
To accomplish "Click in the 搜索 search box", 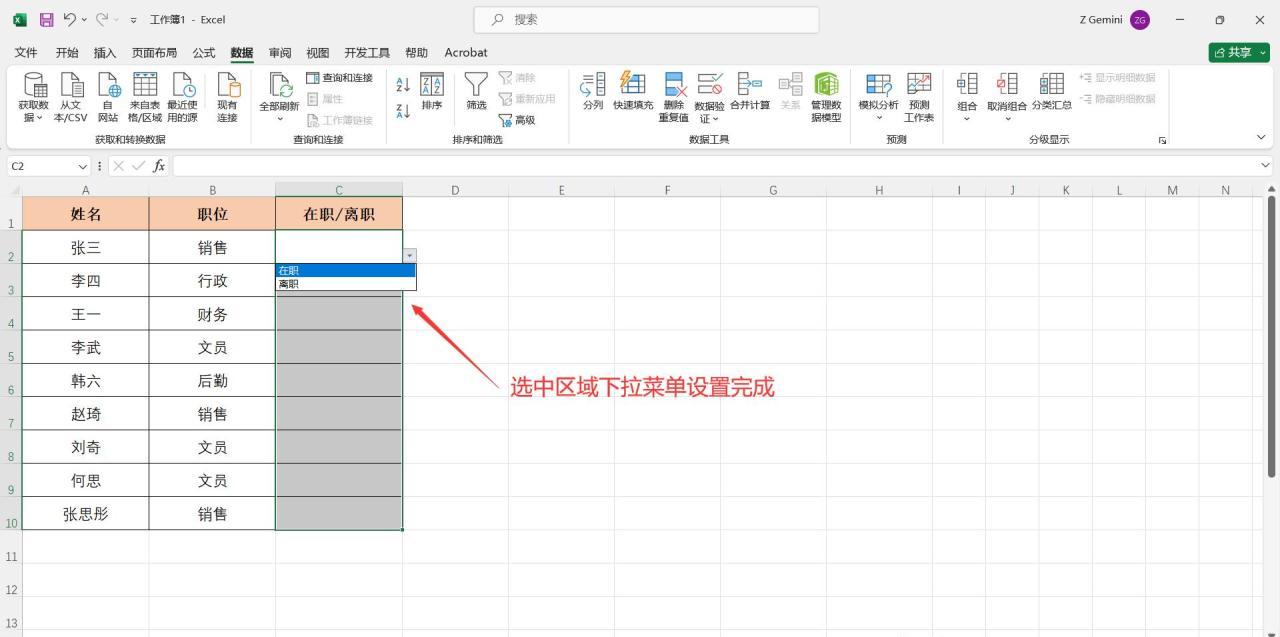I will (646, 19).
